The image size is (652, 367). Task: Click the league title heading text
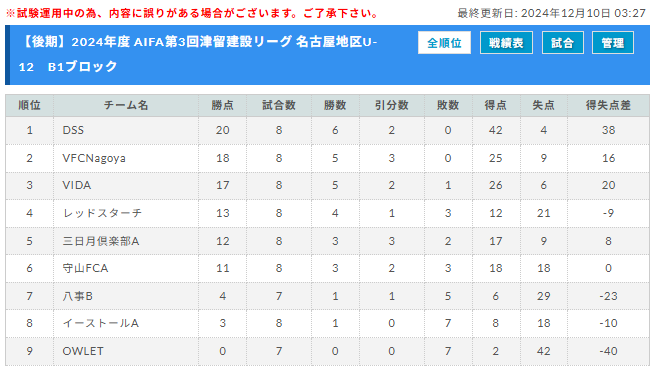(x=198, y=54)
